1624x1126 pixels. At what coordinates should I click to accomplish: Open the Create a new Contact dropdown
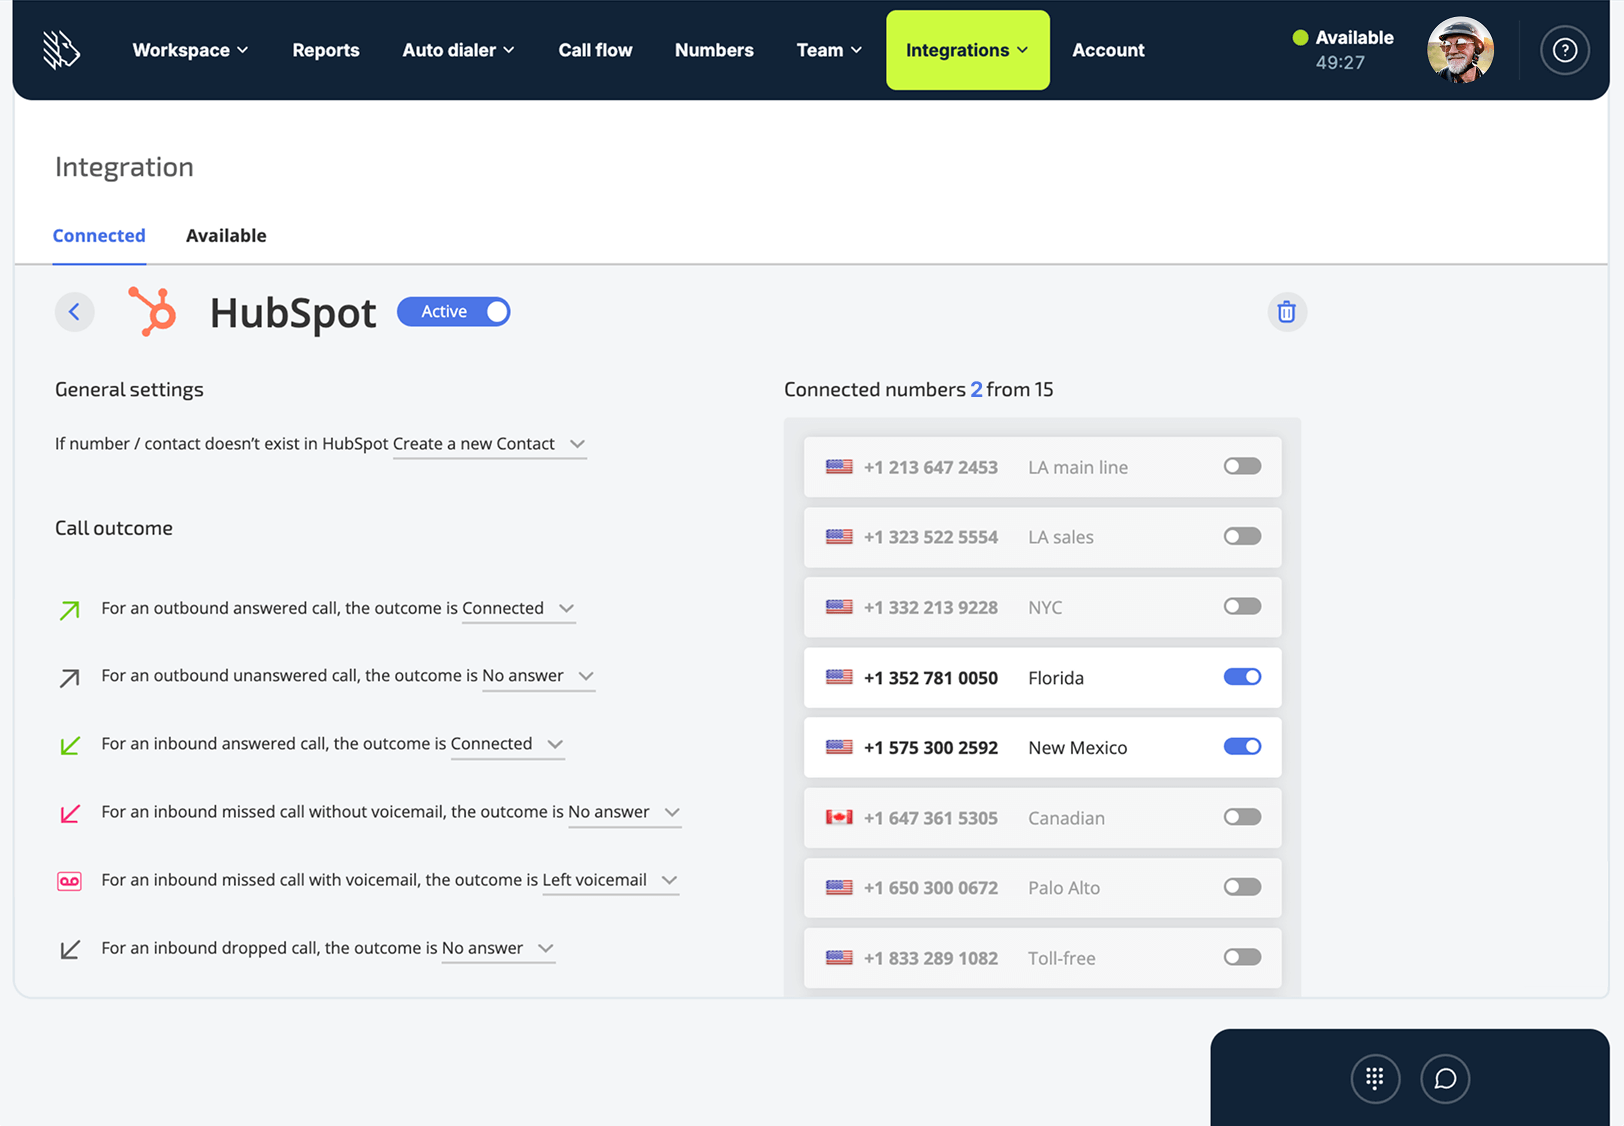click(489, 444)
